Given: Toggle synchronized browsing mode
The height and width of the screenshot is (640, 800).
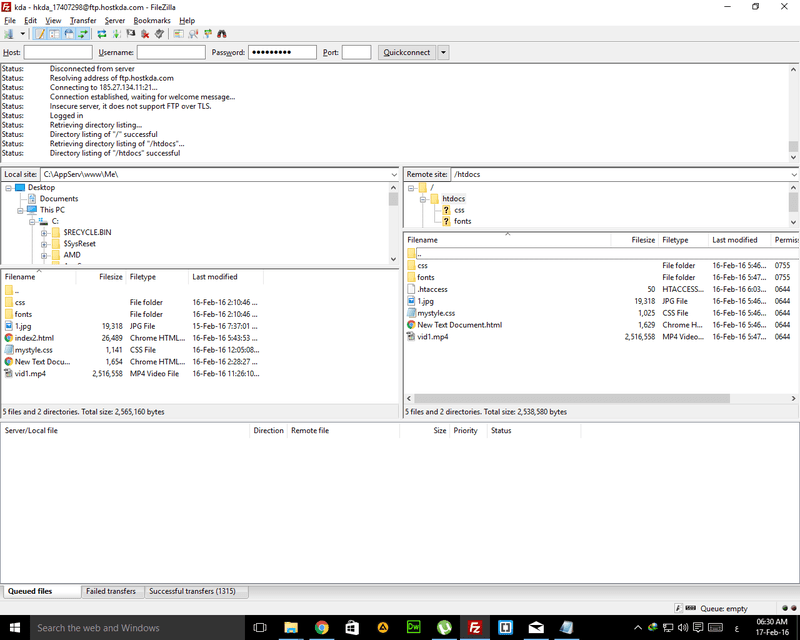Looking at the screenshot, I should pyautogui.click(x=207, y=33).
